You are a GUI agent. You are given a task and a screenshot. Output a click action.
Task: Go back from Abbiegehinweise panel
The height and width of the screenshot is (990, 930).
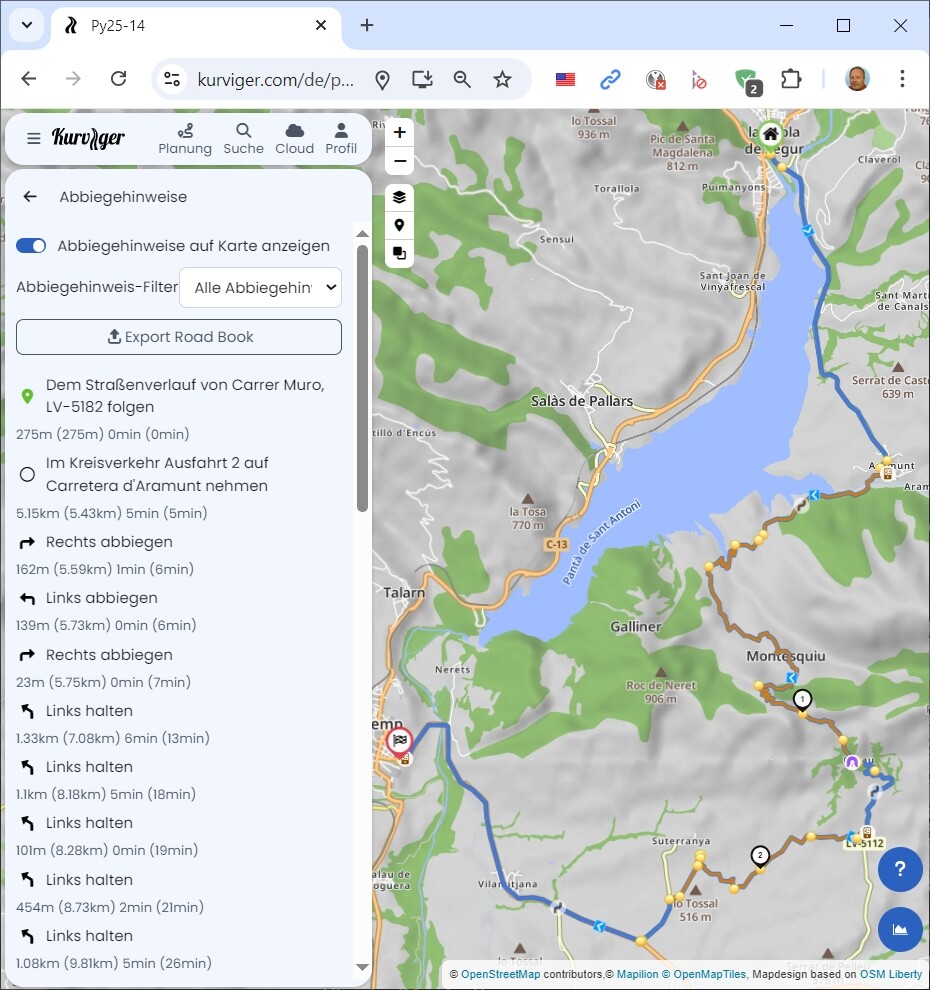[30, 197]
